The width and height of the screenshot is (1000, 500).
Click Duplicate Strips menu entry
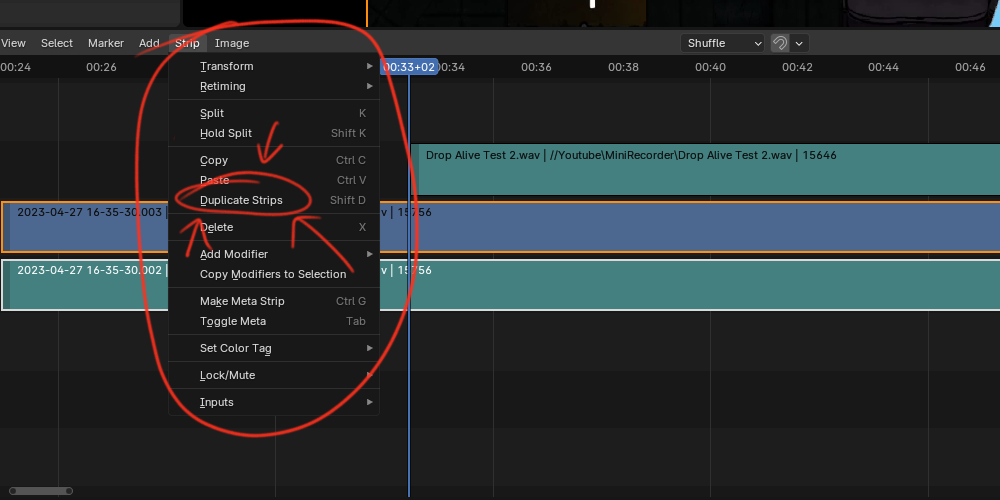tap(274, 200)
